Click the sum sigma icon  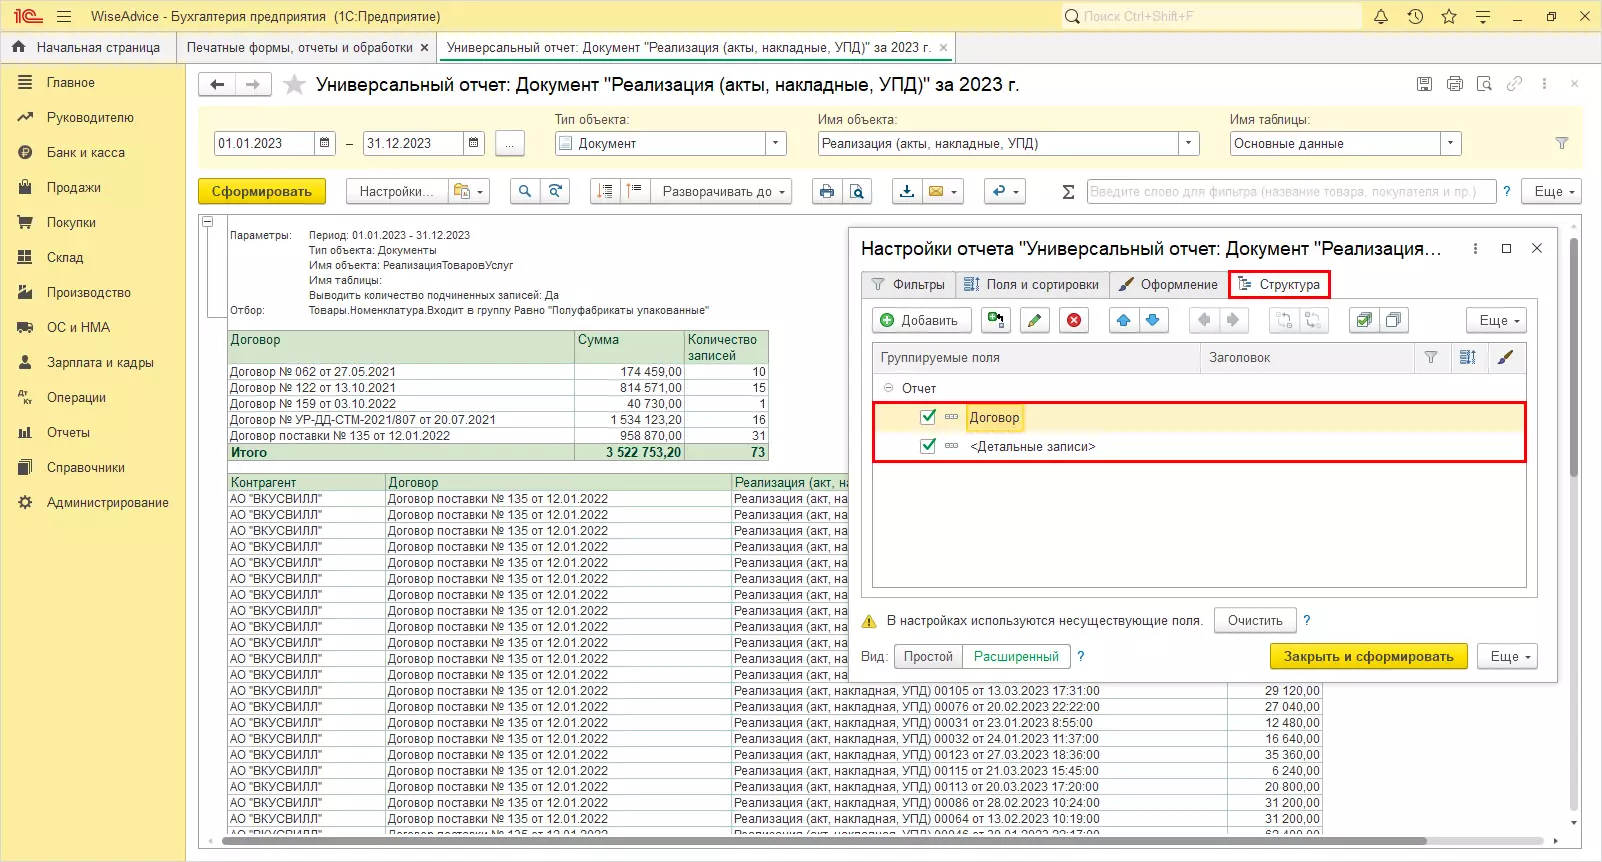pyautogui.click(x=1068, y=191)
